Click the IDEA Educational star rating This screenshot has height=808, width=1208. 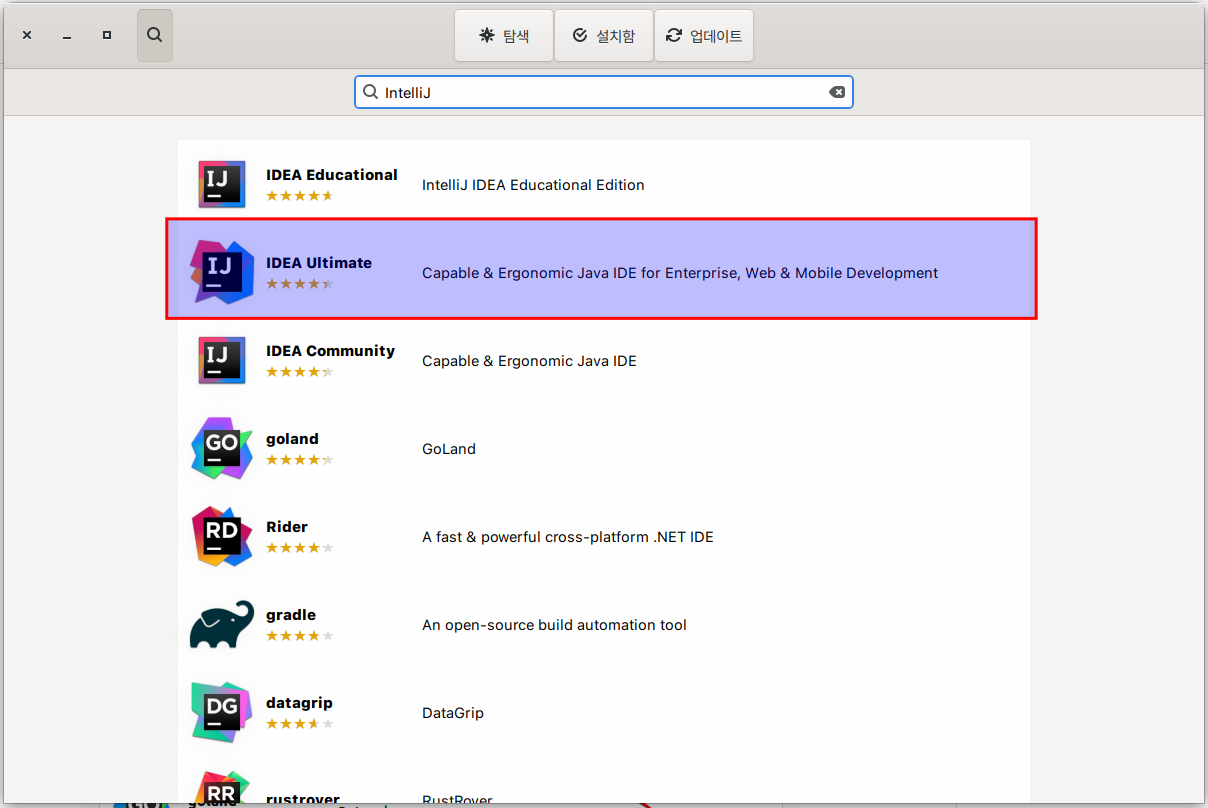300,196
